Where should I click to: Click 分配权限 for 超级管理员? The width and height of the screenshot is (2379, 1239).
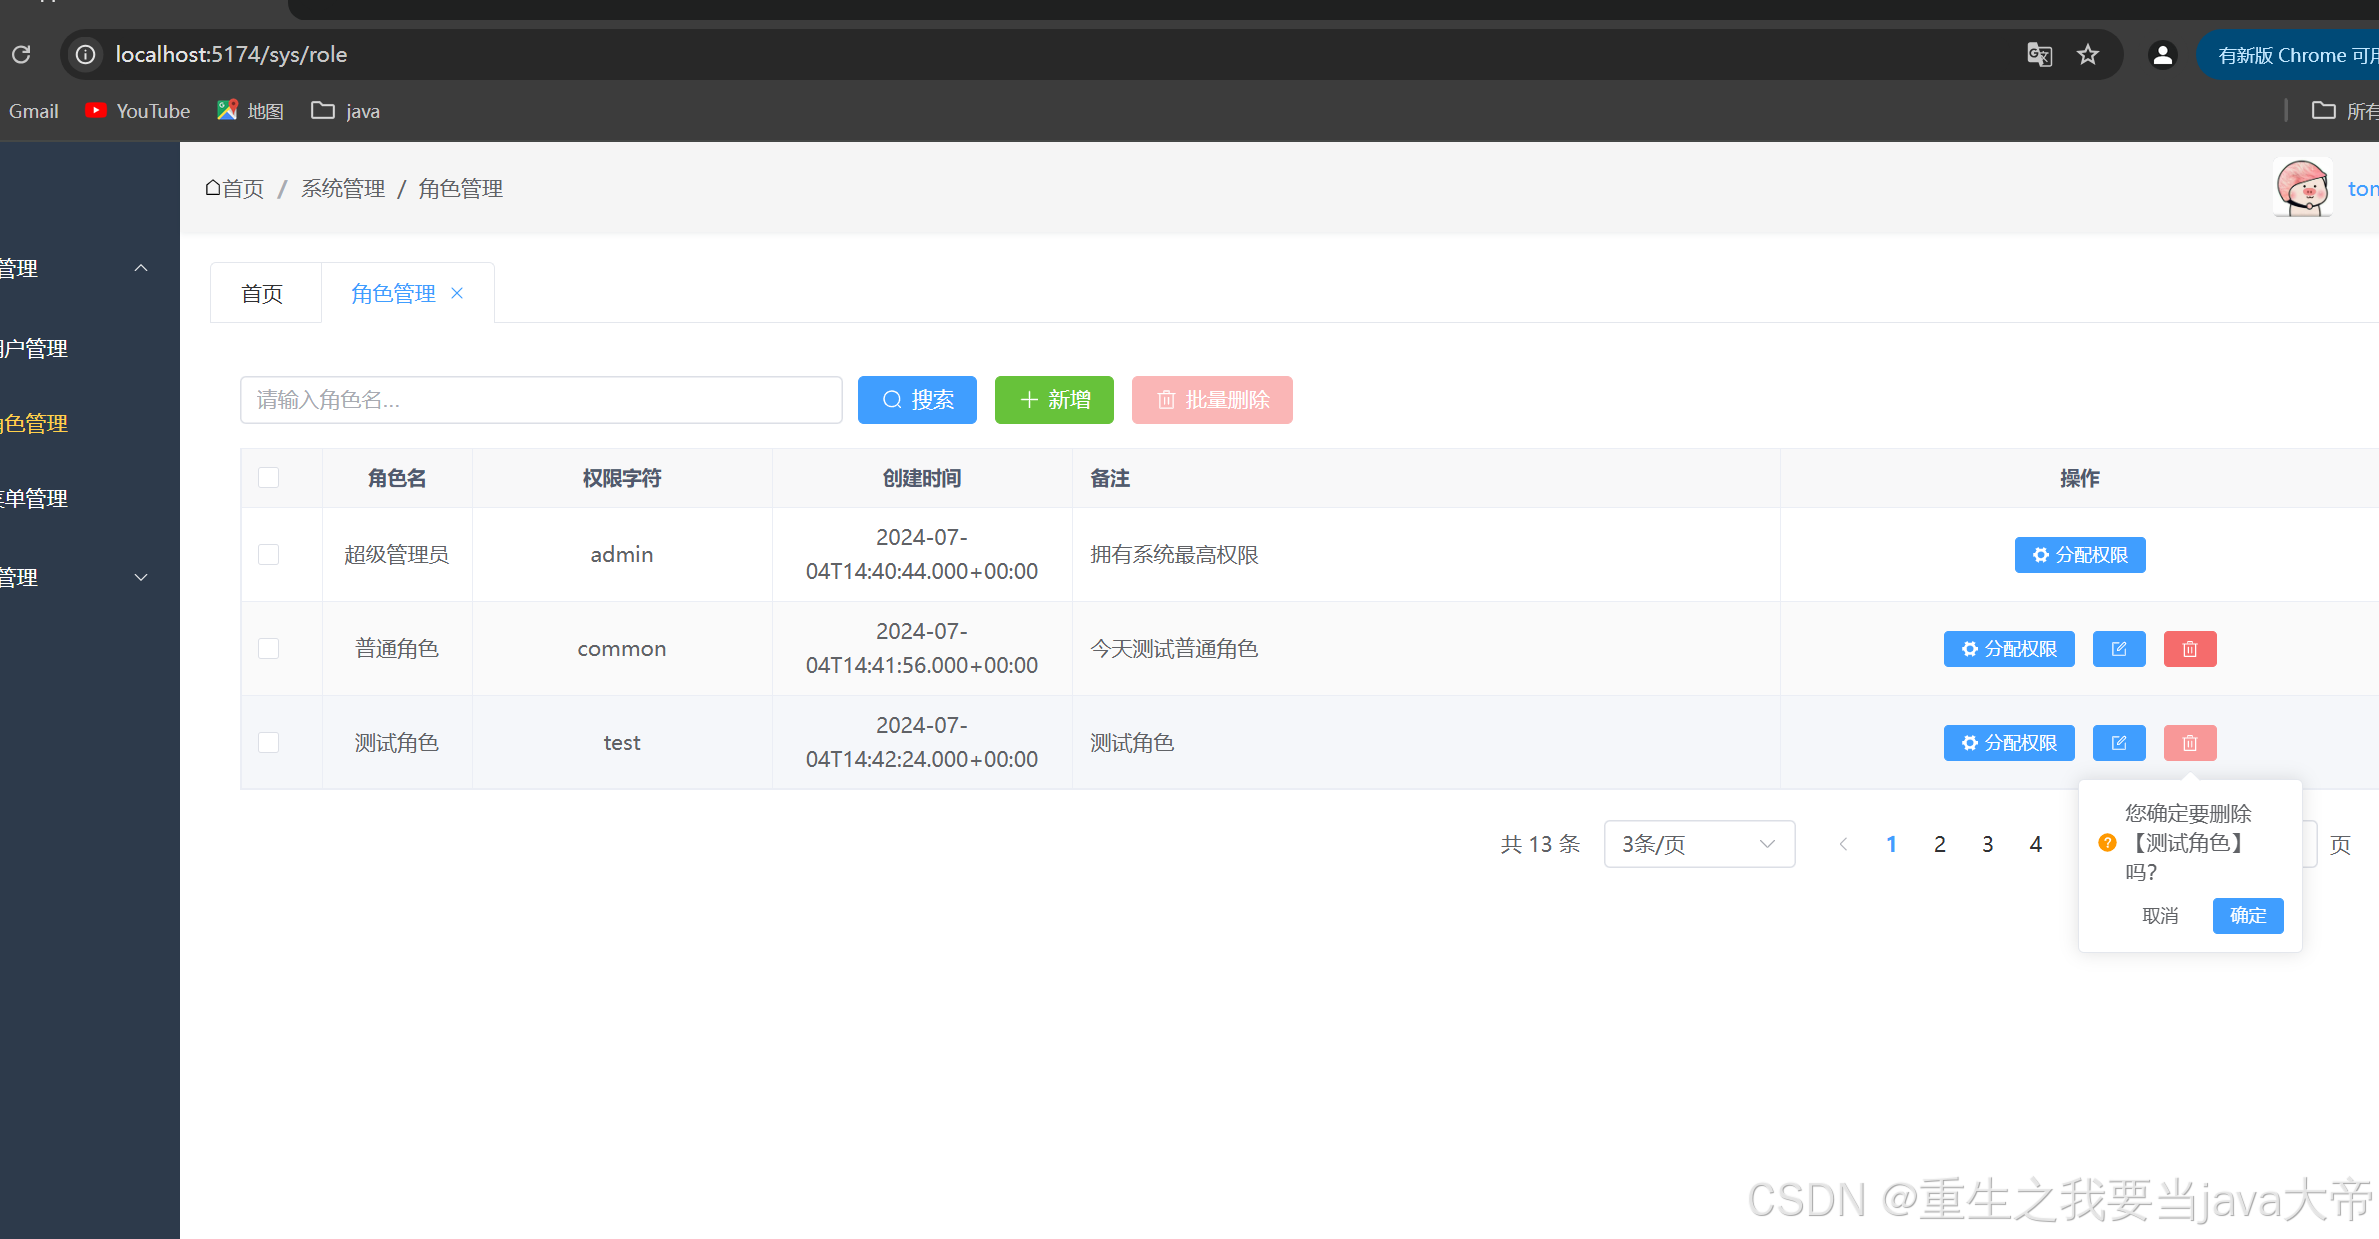click(x=2079, y=555)
